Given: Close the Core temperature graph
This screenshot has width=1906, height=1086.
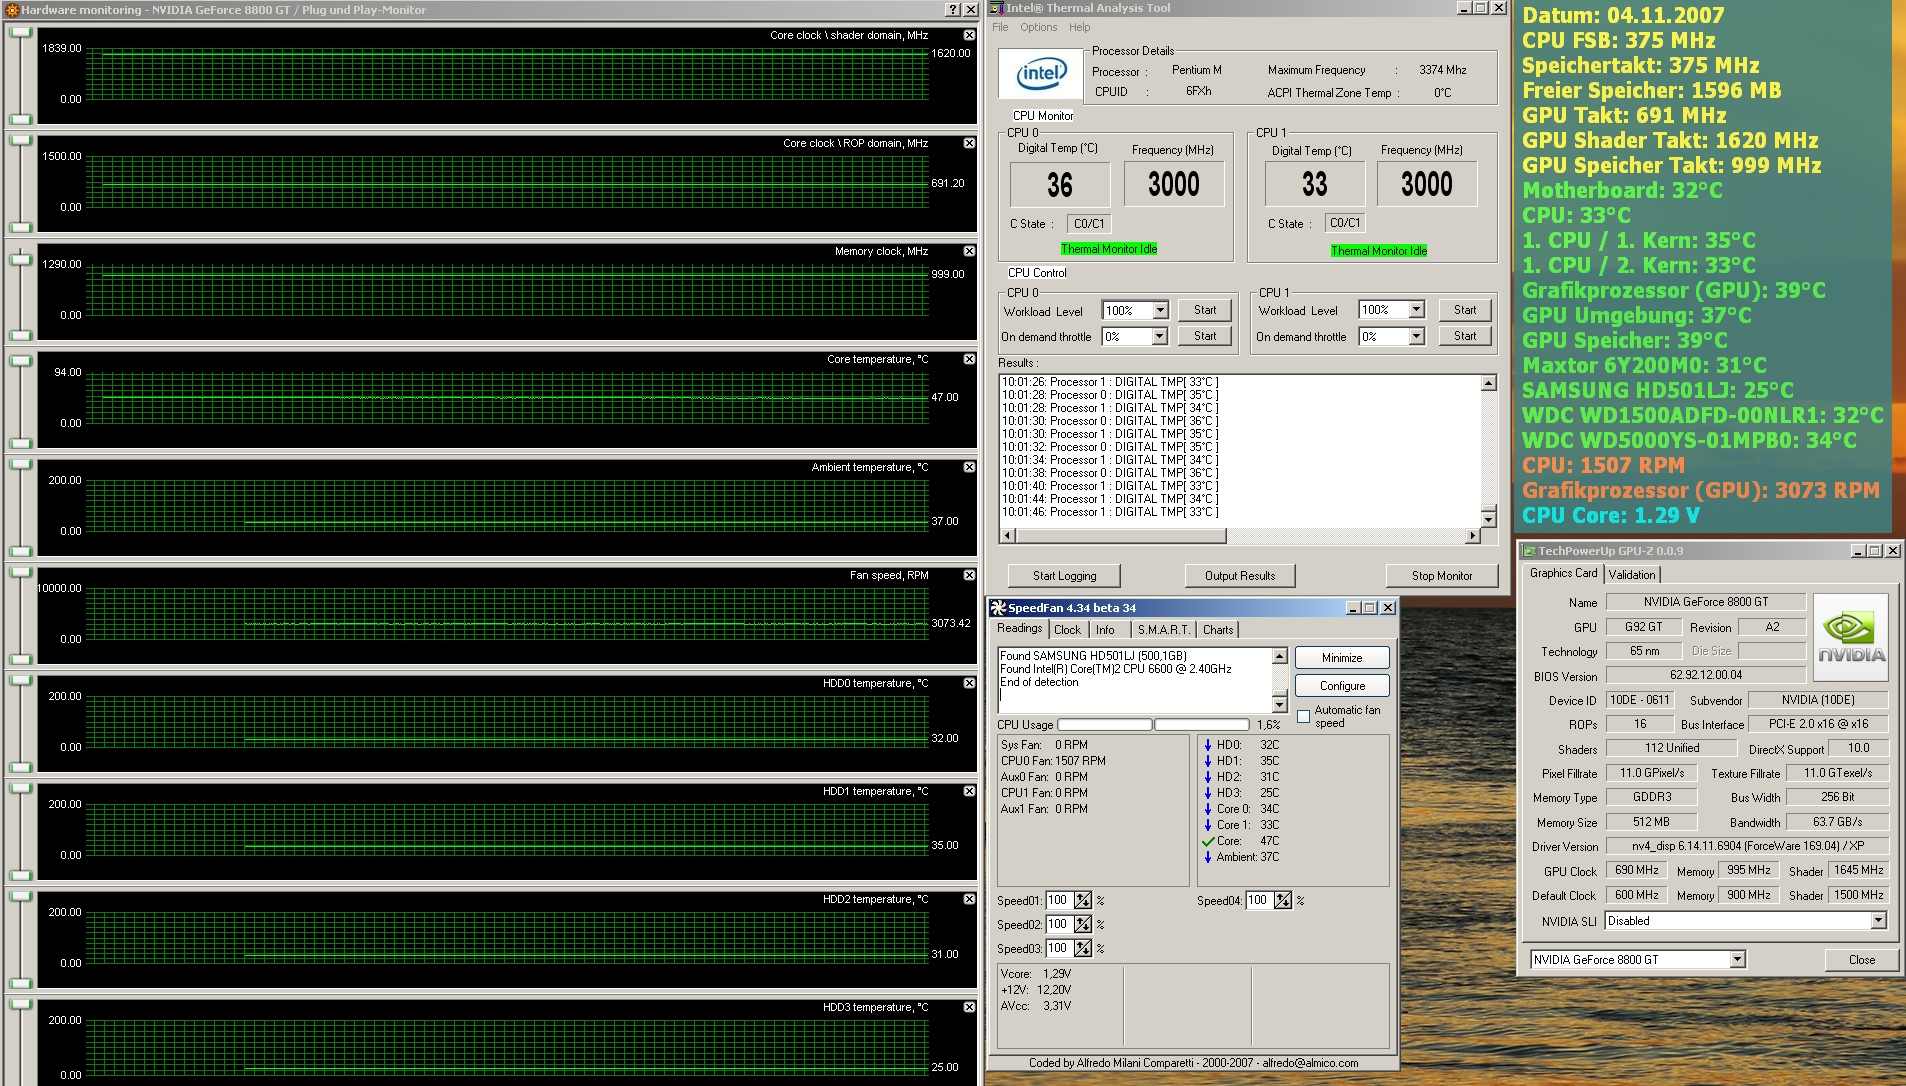Looking at the screenshot, I should pyautogui.click(x=969, y=359).
